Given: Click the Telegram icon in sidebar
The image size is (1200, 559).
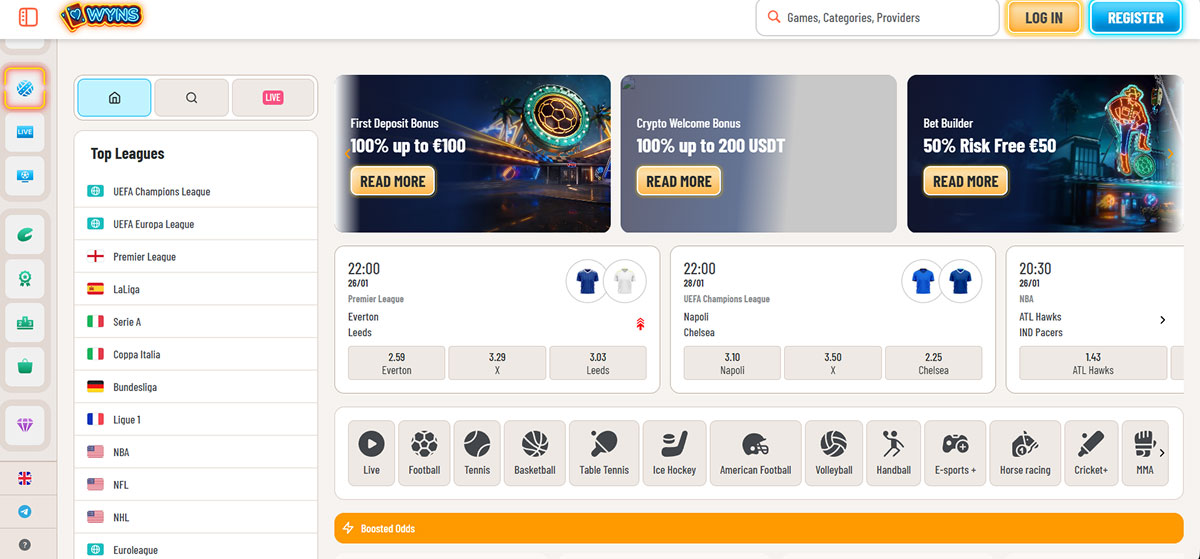Looking at the screenshot, I should 25,511.
